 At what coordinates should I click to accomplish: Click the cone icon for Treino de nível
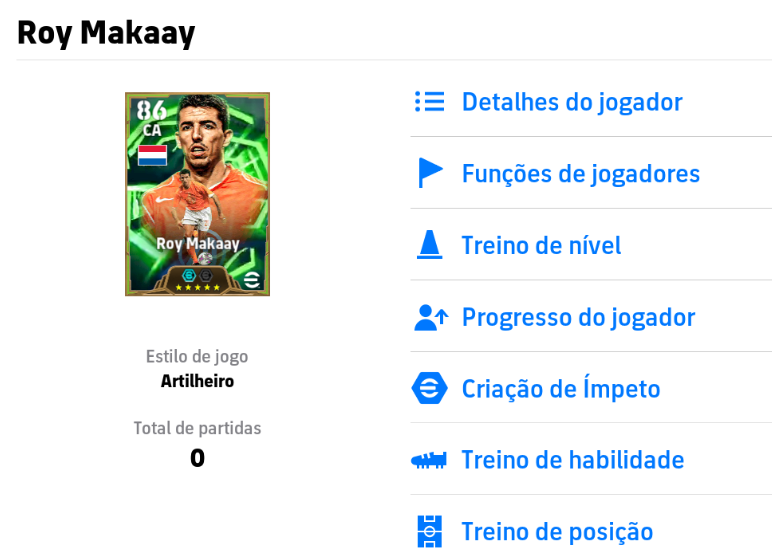point(429,245)
